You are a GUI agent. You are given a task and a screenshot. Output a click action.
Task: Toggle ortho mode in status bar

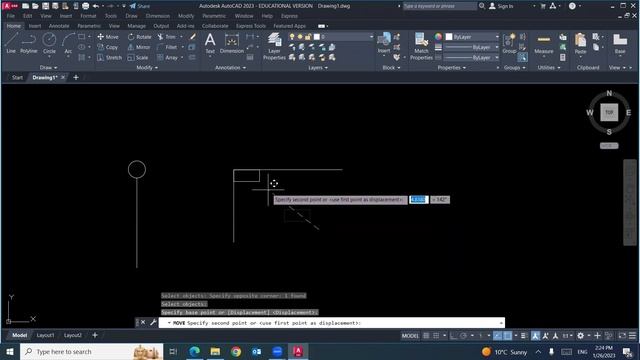(x=453, y=336)
